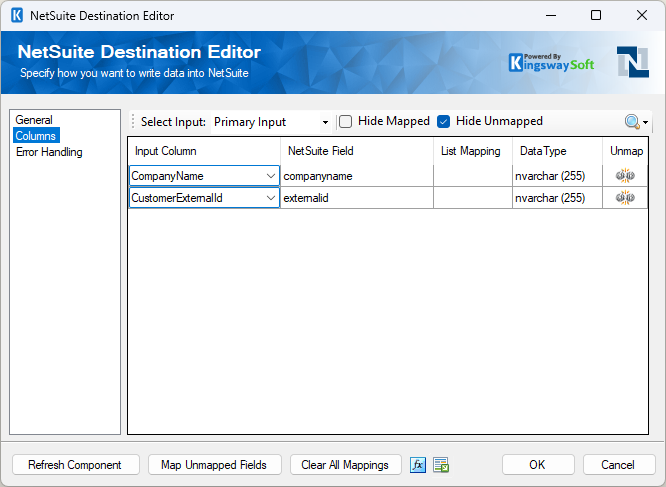Close the NetSuite Destination Editor window
The image size is (666, 487).
[x=642, y=15]
